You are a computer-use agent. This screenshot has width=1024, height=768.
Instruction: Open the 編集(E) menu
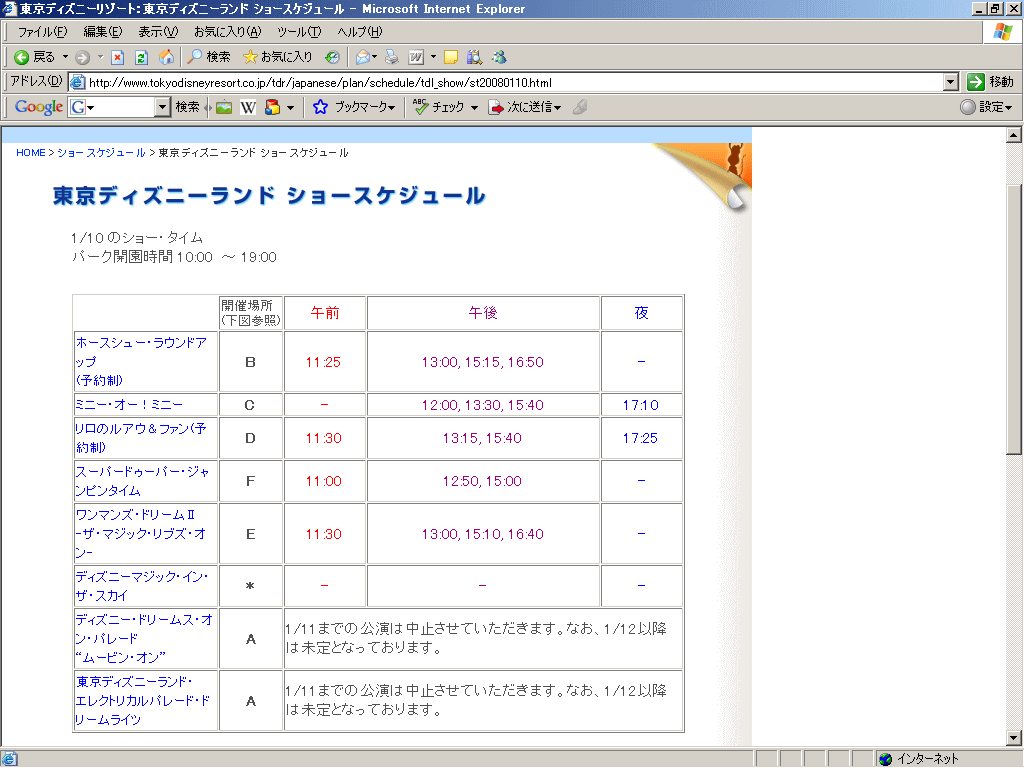tap(103, 31)
